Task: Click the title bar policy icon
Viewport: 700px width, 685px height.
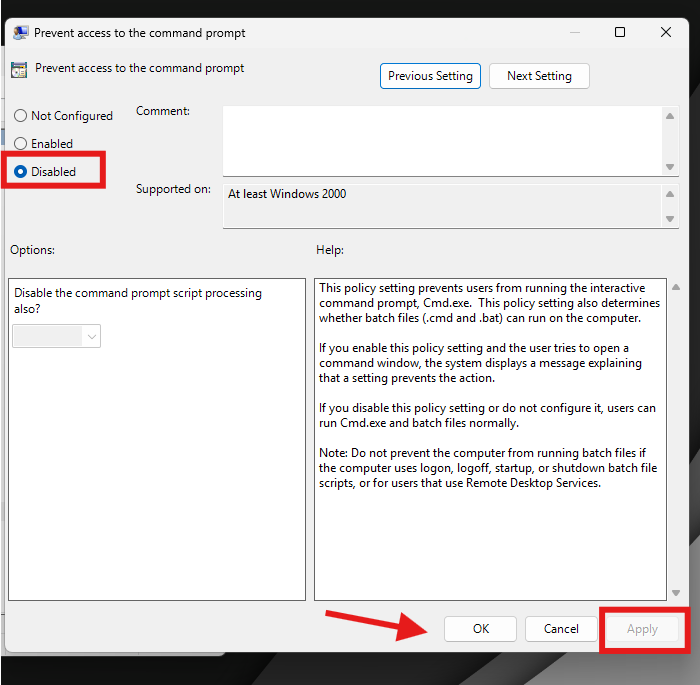Action: tap(21, 33)
